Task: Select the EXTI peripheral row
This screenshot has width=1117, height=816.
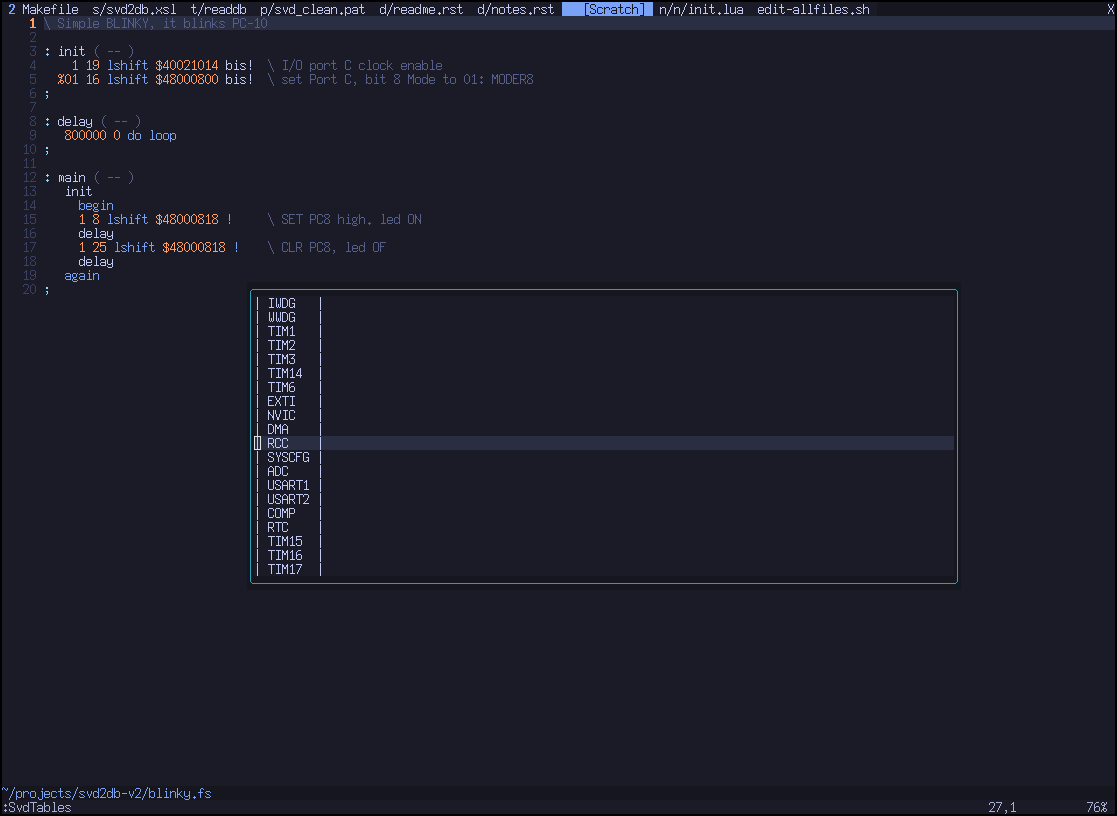Action: [x=281, y=401]
